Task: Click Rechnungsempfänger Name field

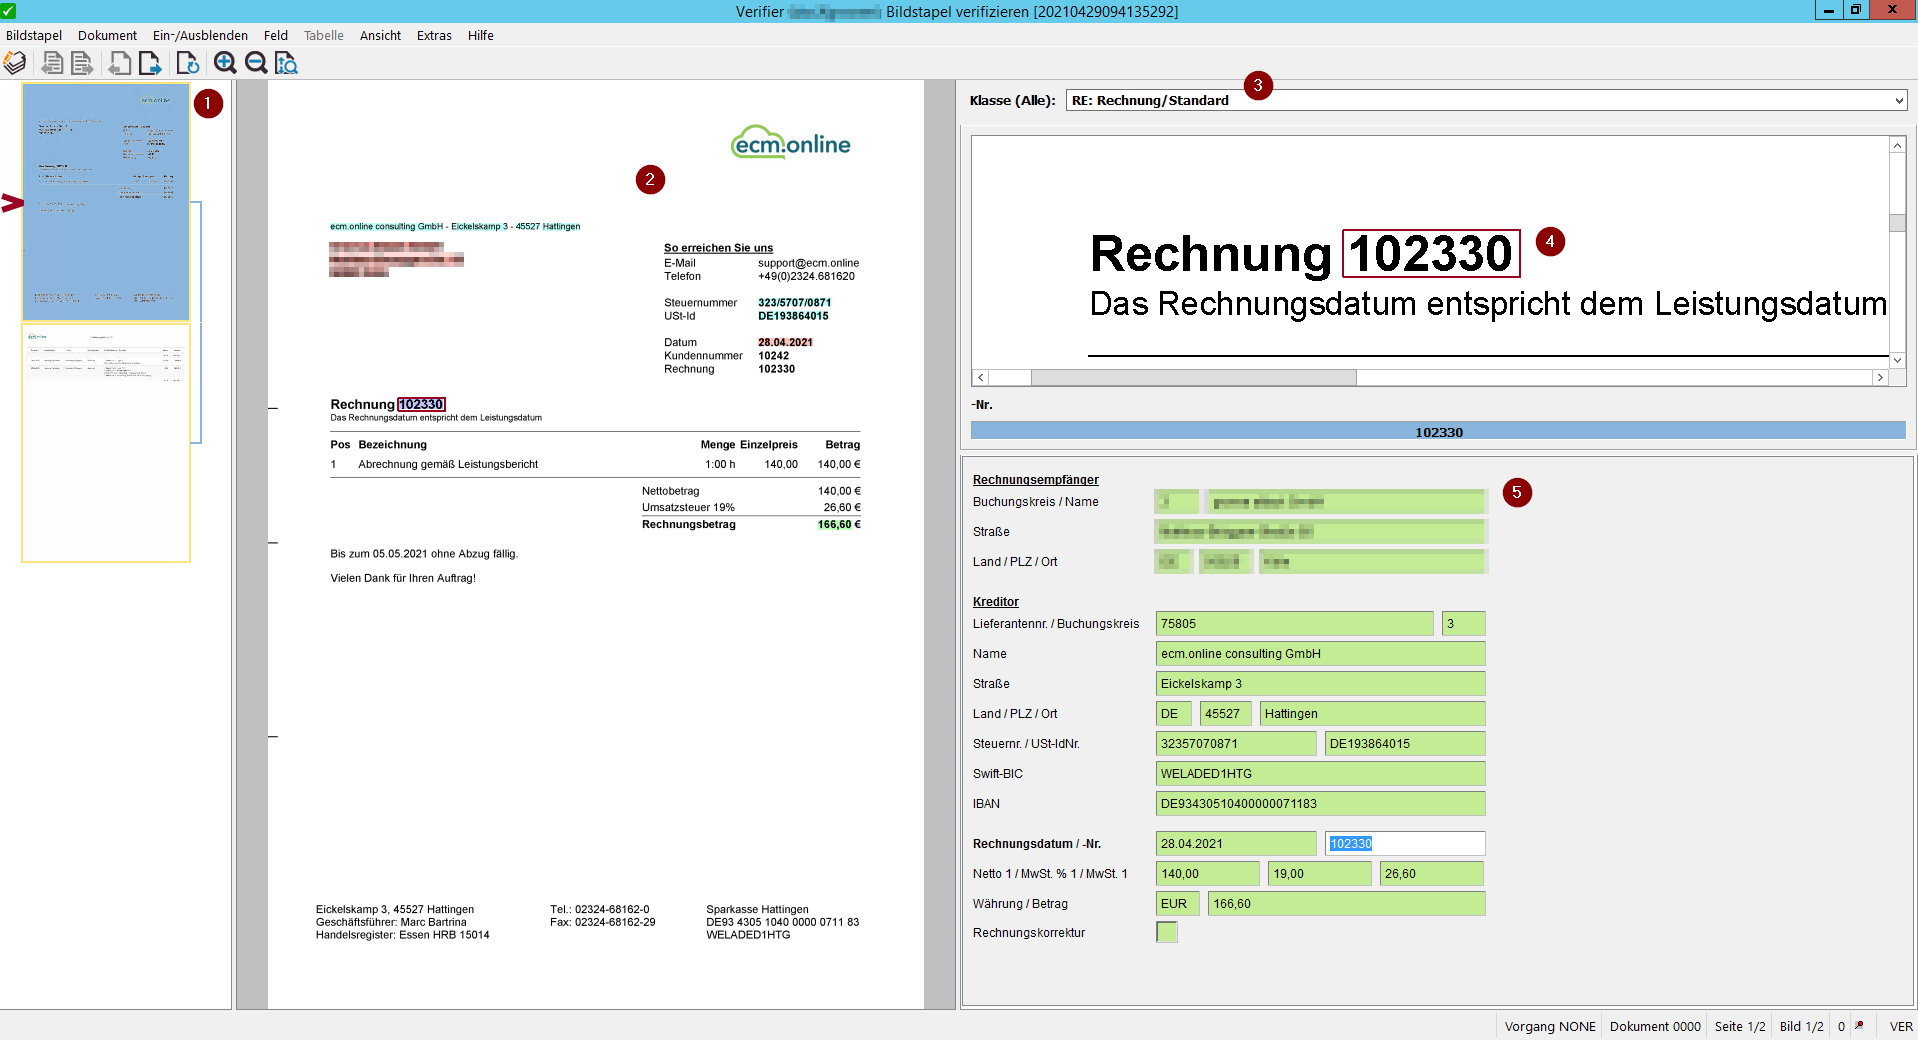Action: (1346, 501)
